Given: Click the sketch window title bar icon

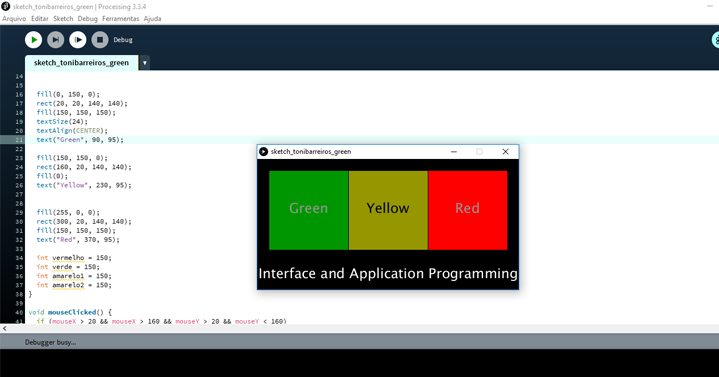Looking at the screenshot, I should click(x=264, y=152).
